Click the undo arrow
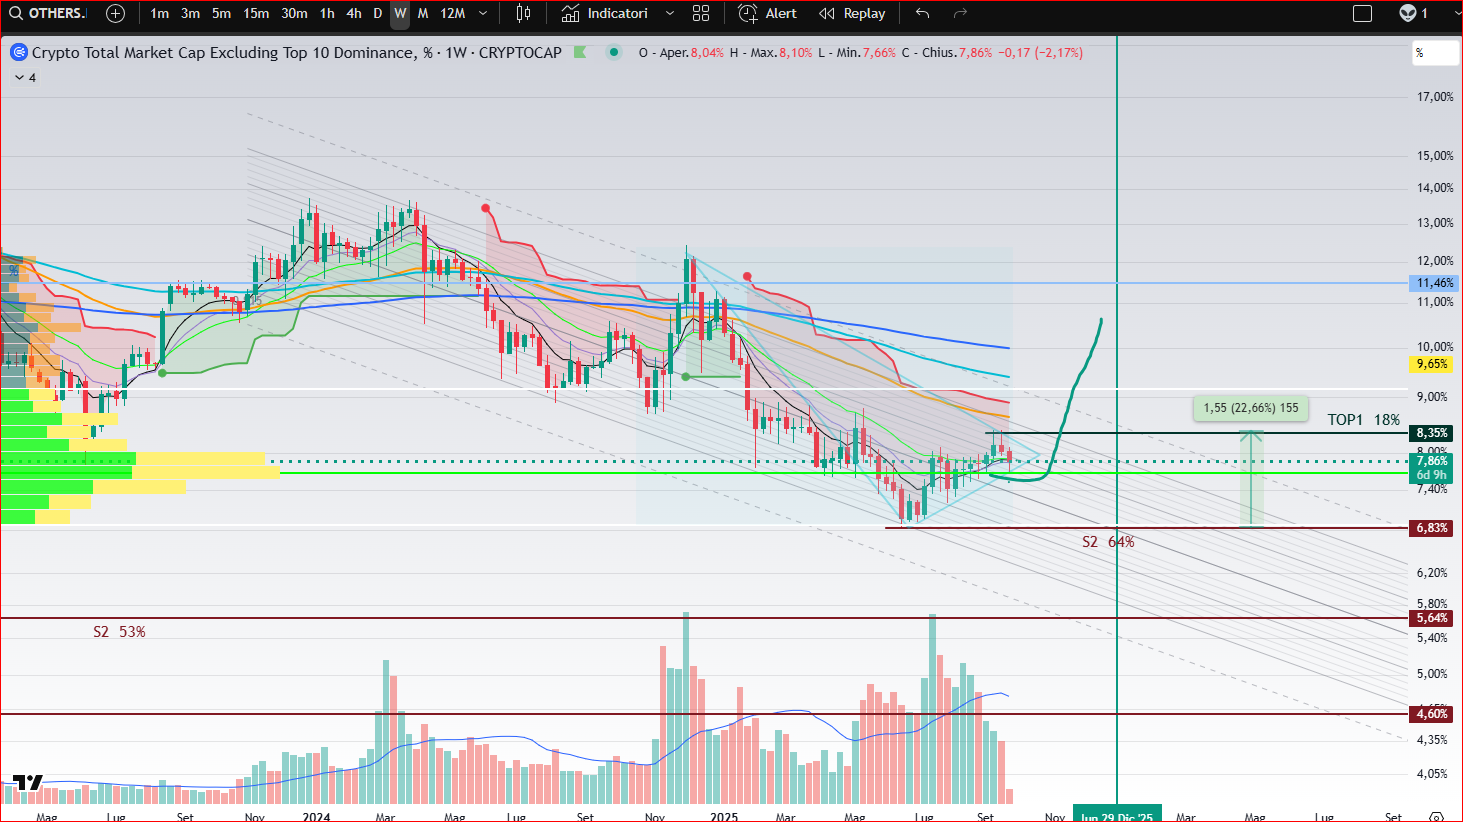The width and height of the screenshot is (1463, 822). tap(922, 13)
